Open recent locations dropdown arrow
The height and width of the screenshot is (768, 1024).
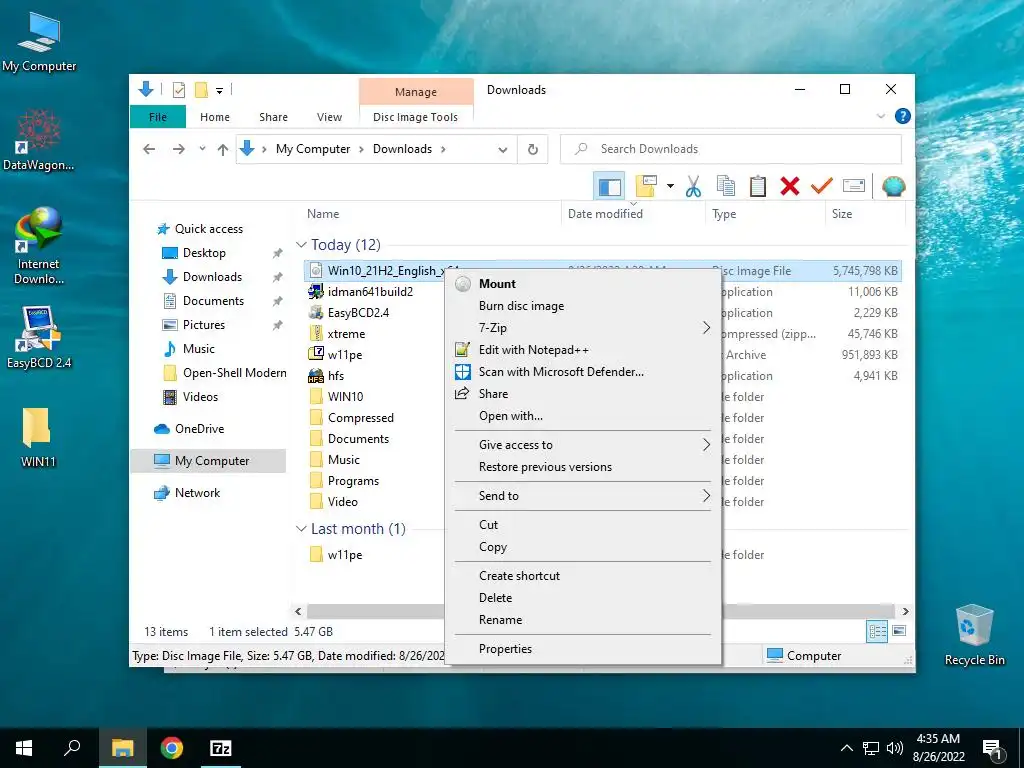pos(202,149)
